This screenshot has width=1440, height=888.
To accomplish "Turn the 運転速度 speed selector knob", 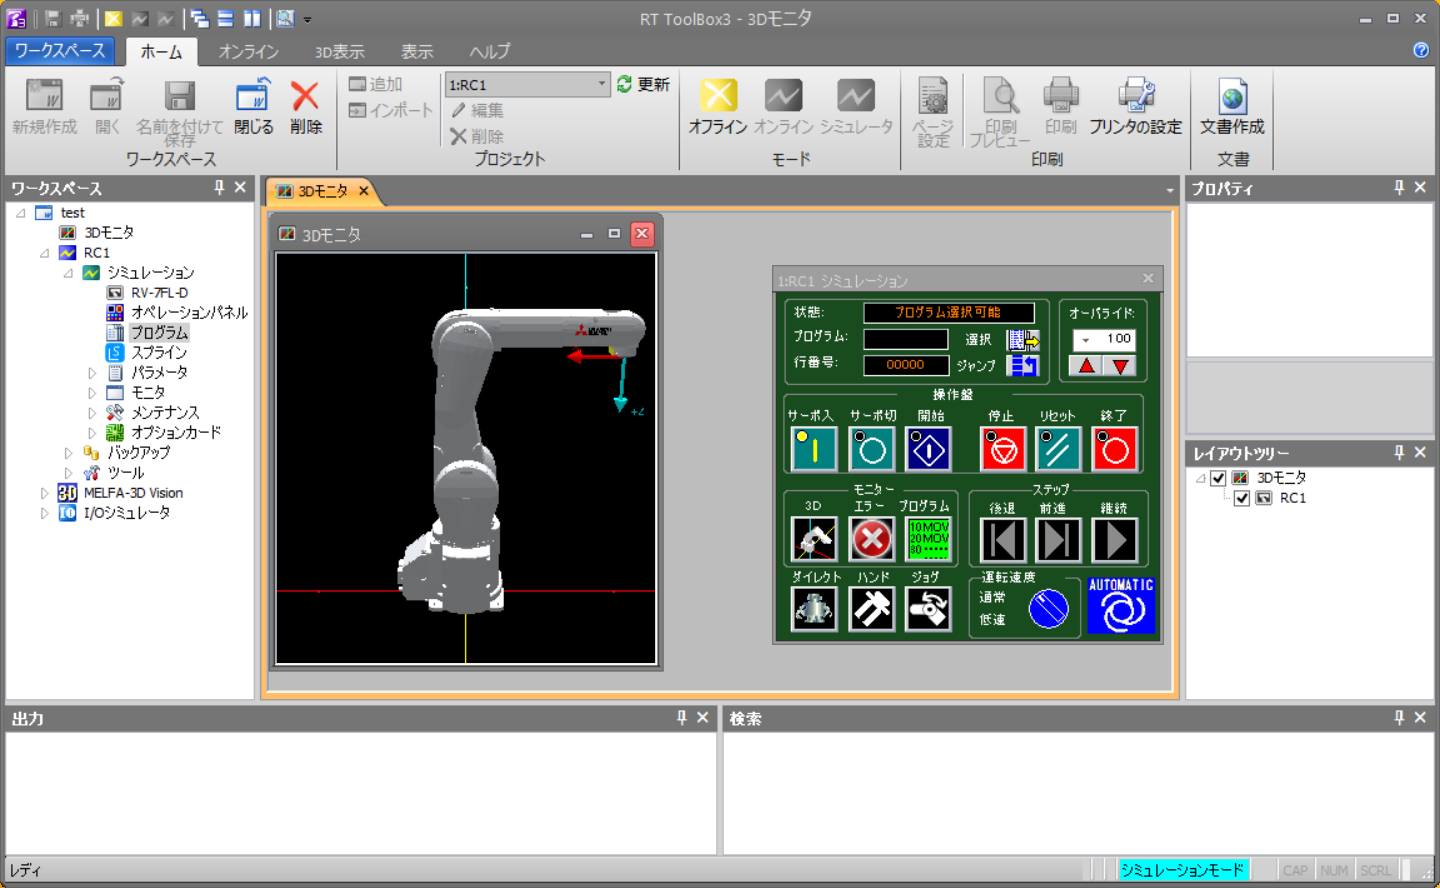I will 1048,608.
